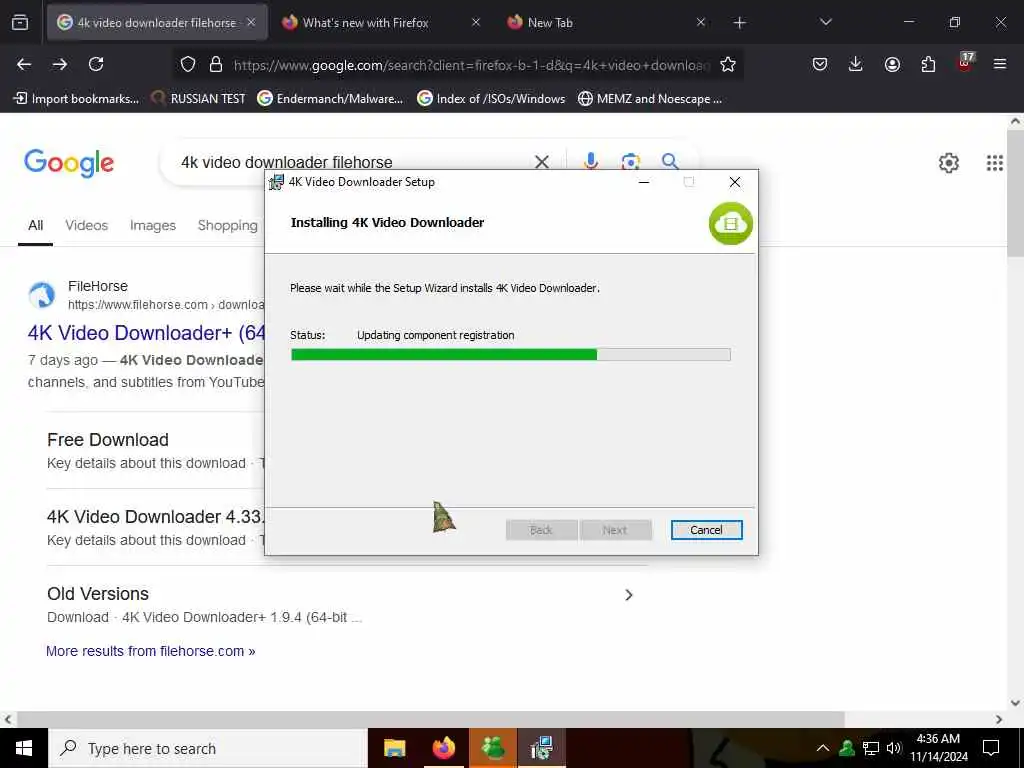Screen dimensions: 1024x768
Task: Open the volume speaker tray icon
Action: (x=894, y=748)
